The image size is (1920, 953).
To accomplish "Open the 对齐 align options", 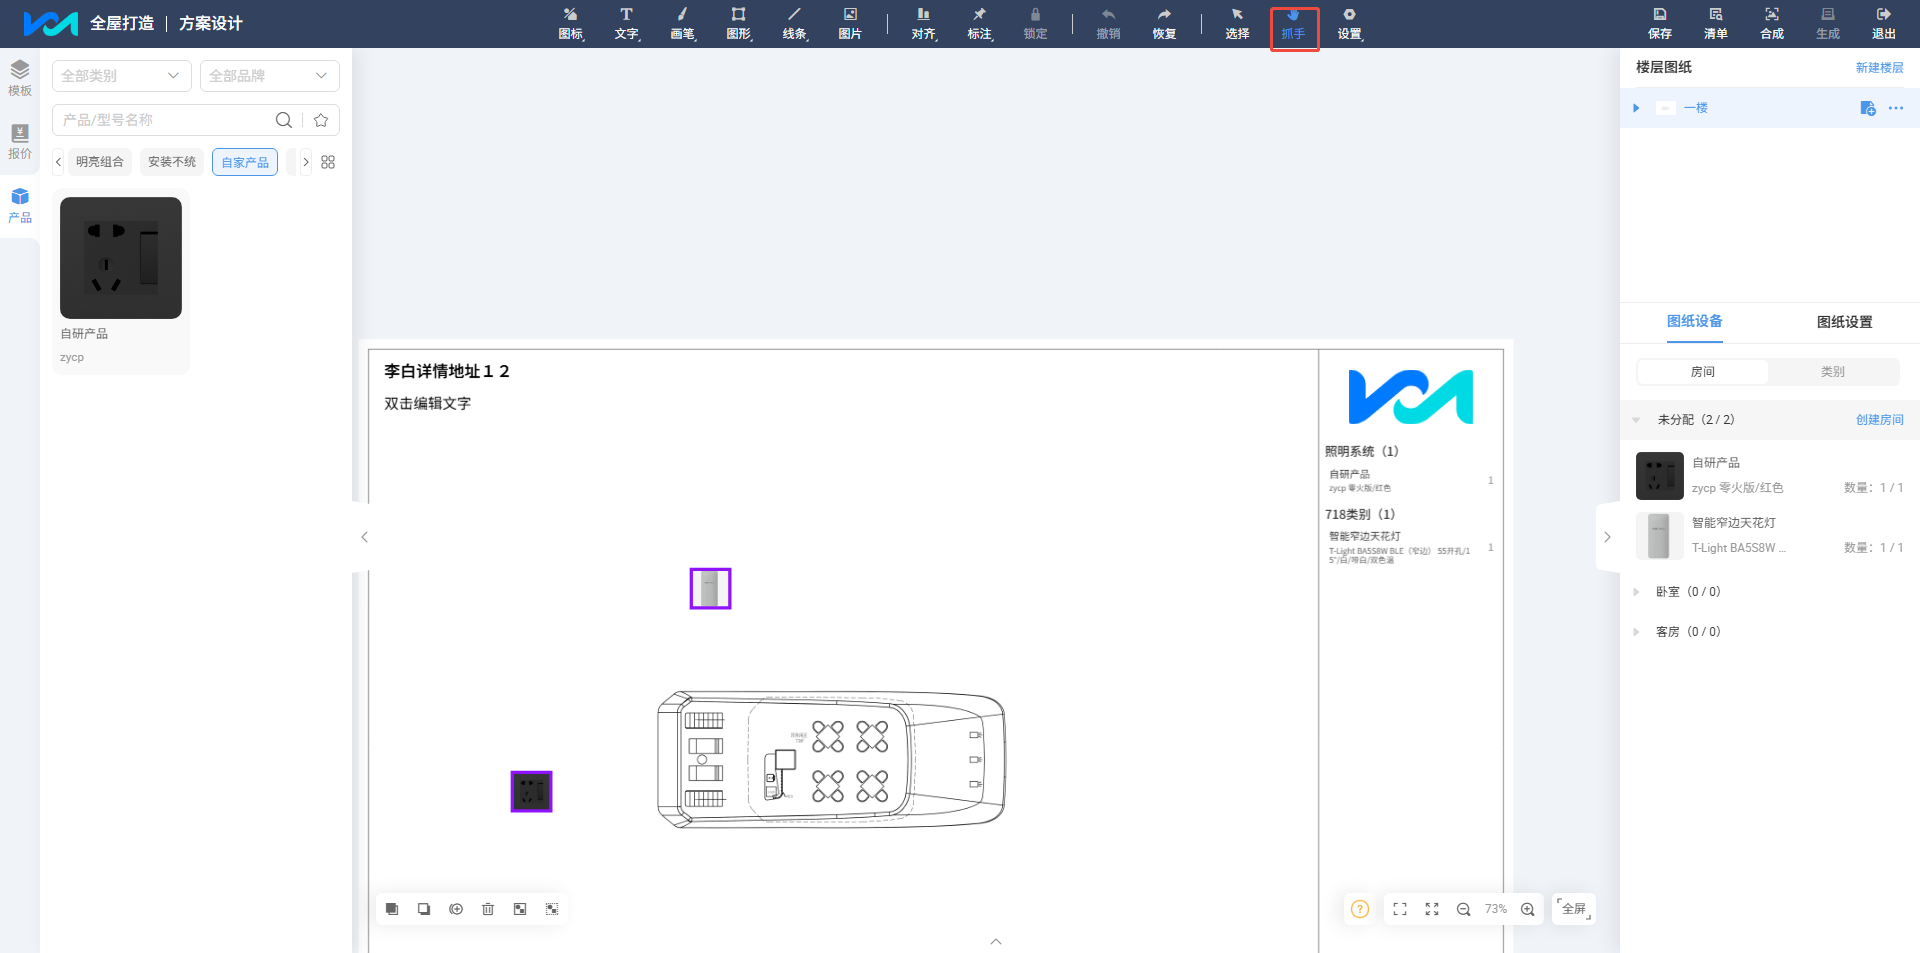I will pos(923,24).
